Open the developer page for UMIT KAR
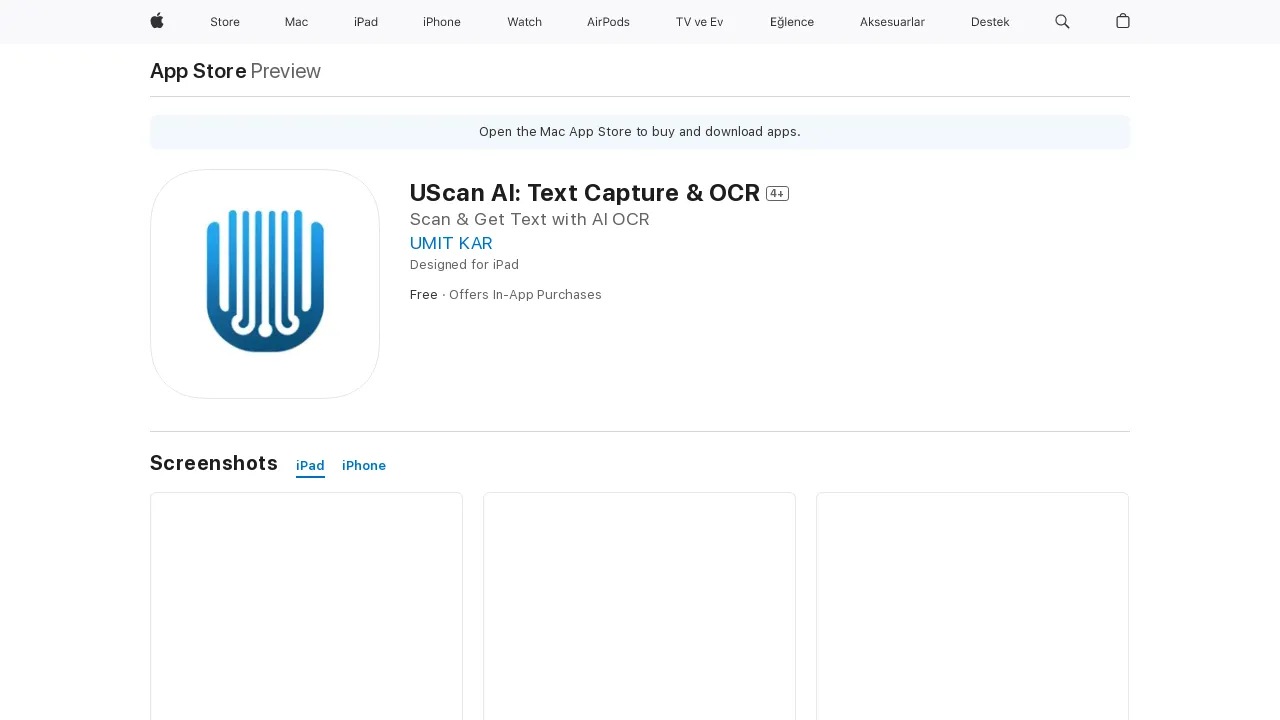The image size is (1280, 720). 450,243
